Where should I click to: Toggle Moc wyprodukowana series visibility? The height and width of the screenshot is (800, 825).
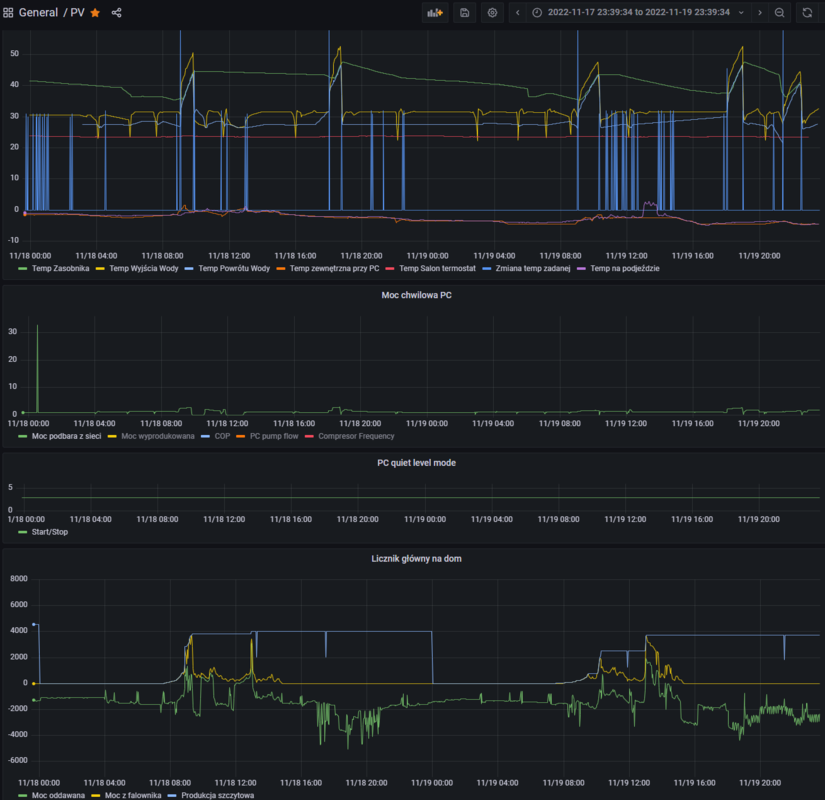157,436
